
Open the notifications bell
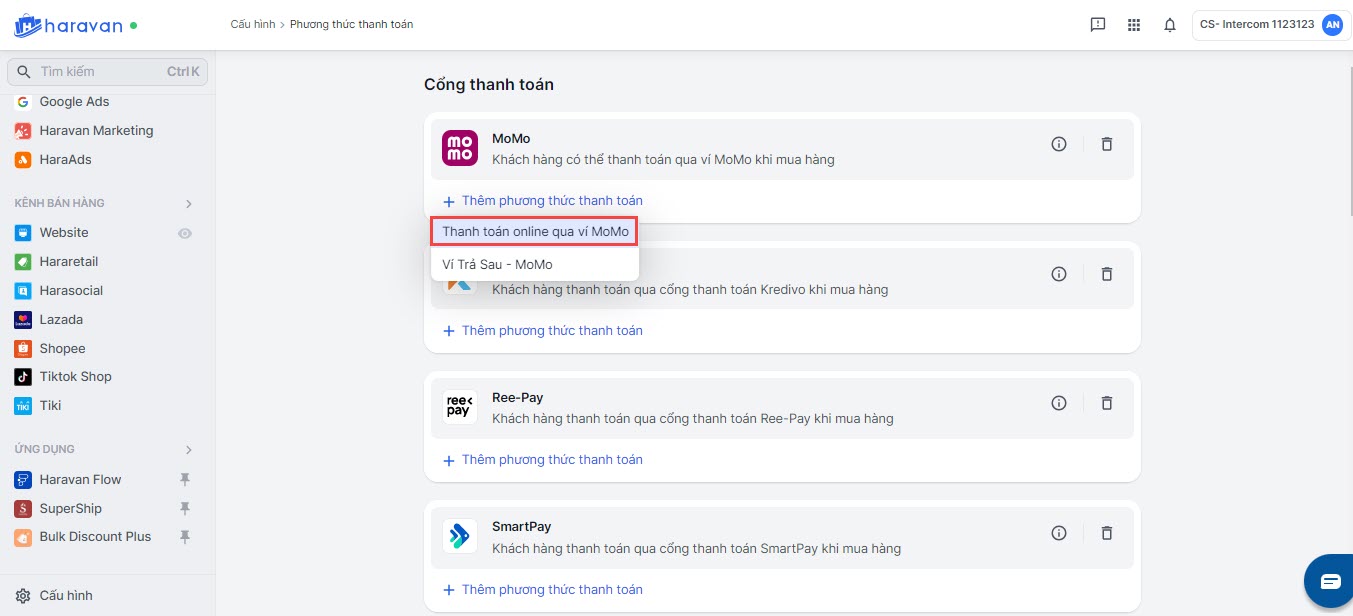click(1170, 25)
